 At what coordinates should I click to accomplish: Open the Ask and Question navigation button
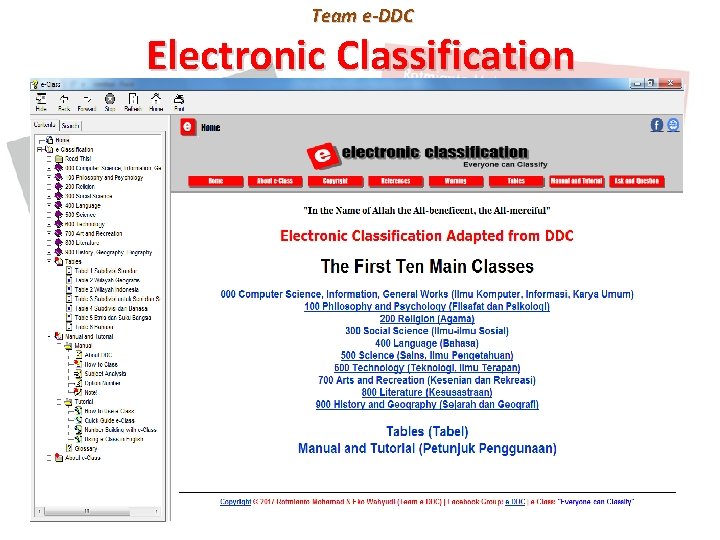pos(637,181)
